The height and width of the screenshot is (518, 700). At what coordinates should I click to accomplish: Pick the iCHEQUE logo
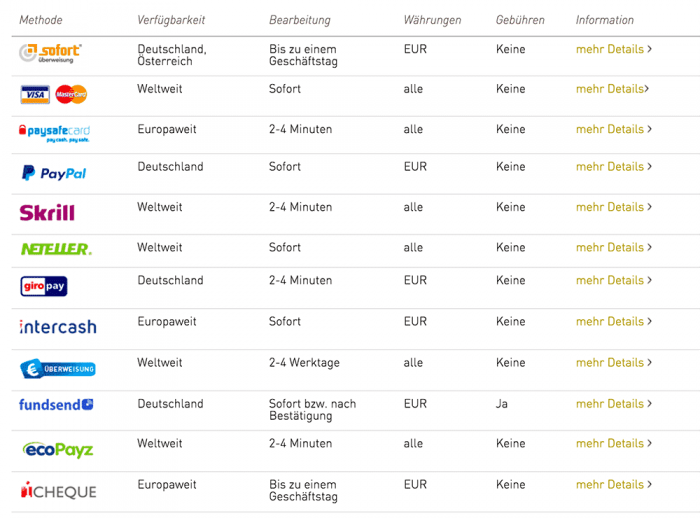coord(58,490)
